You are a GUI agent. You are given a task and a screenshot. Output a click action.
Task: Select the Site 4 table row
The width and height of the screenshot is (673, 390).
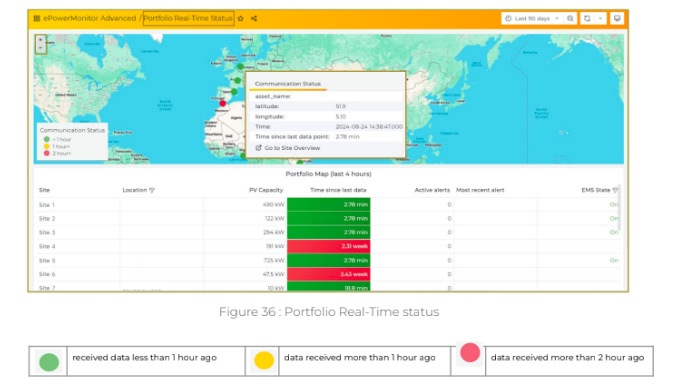coord(328,246)
